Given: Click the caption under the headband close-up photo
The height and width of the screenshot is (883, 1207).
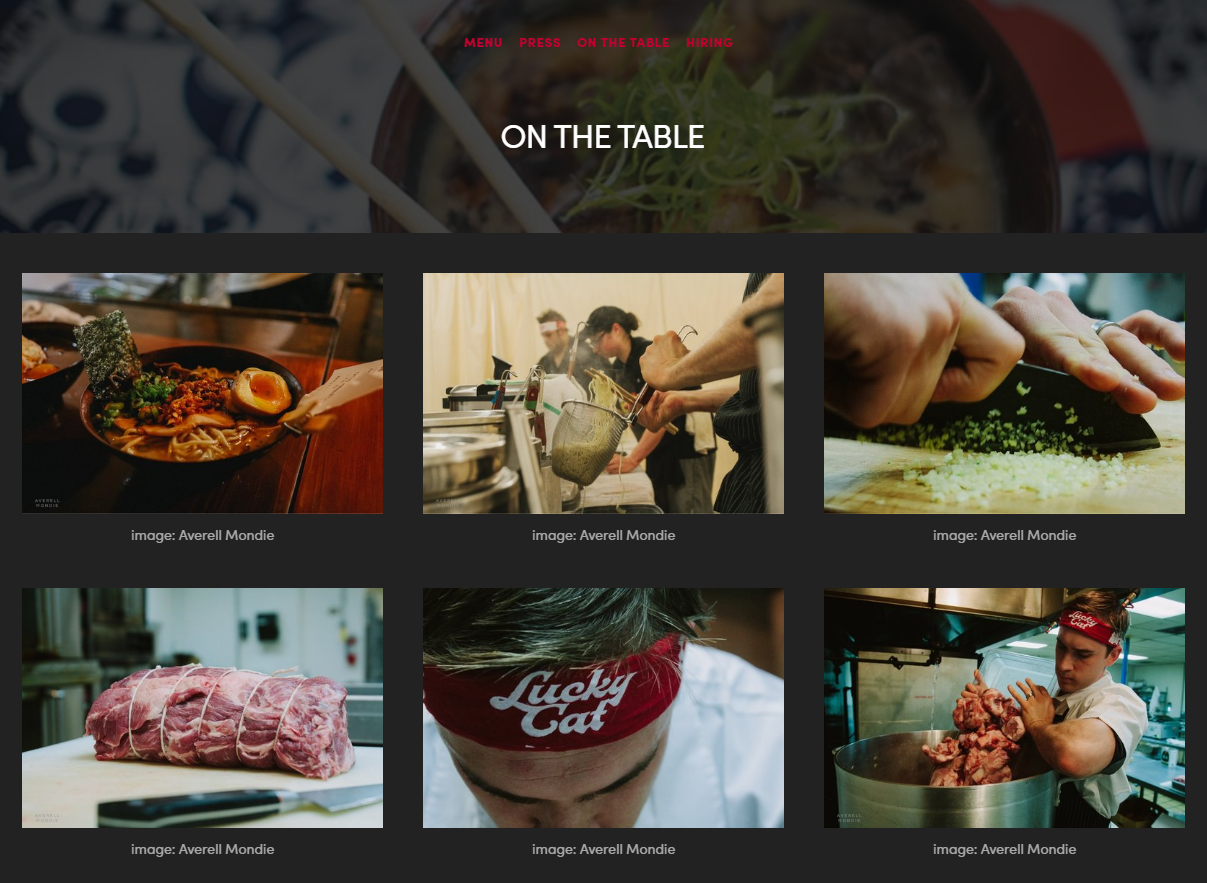Looking at the screenshot, I should (603, 849).
